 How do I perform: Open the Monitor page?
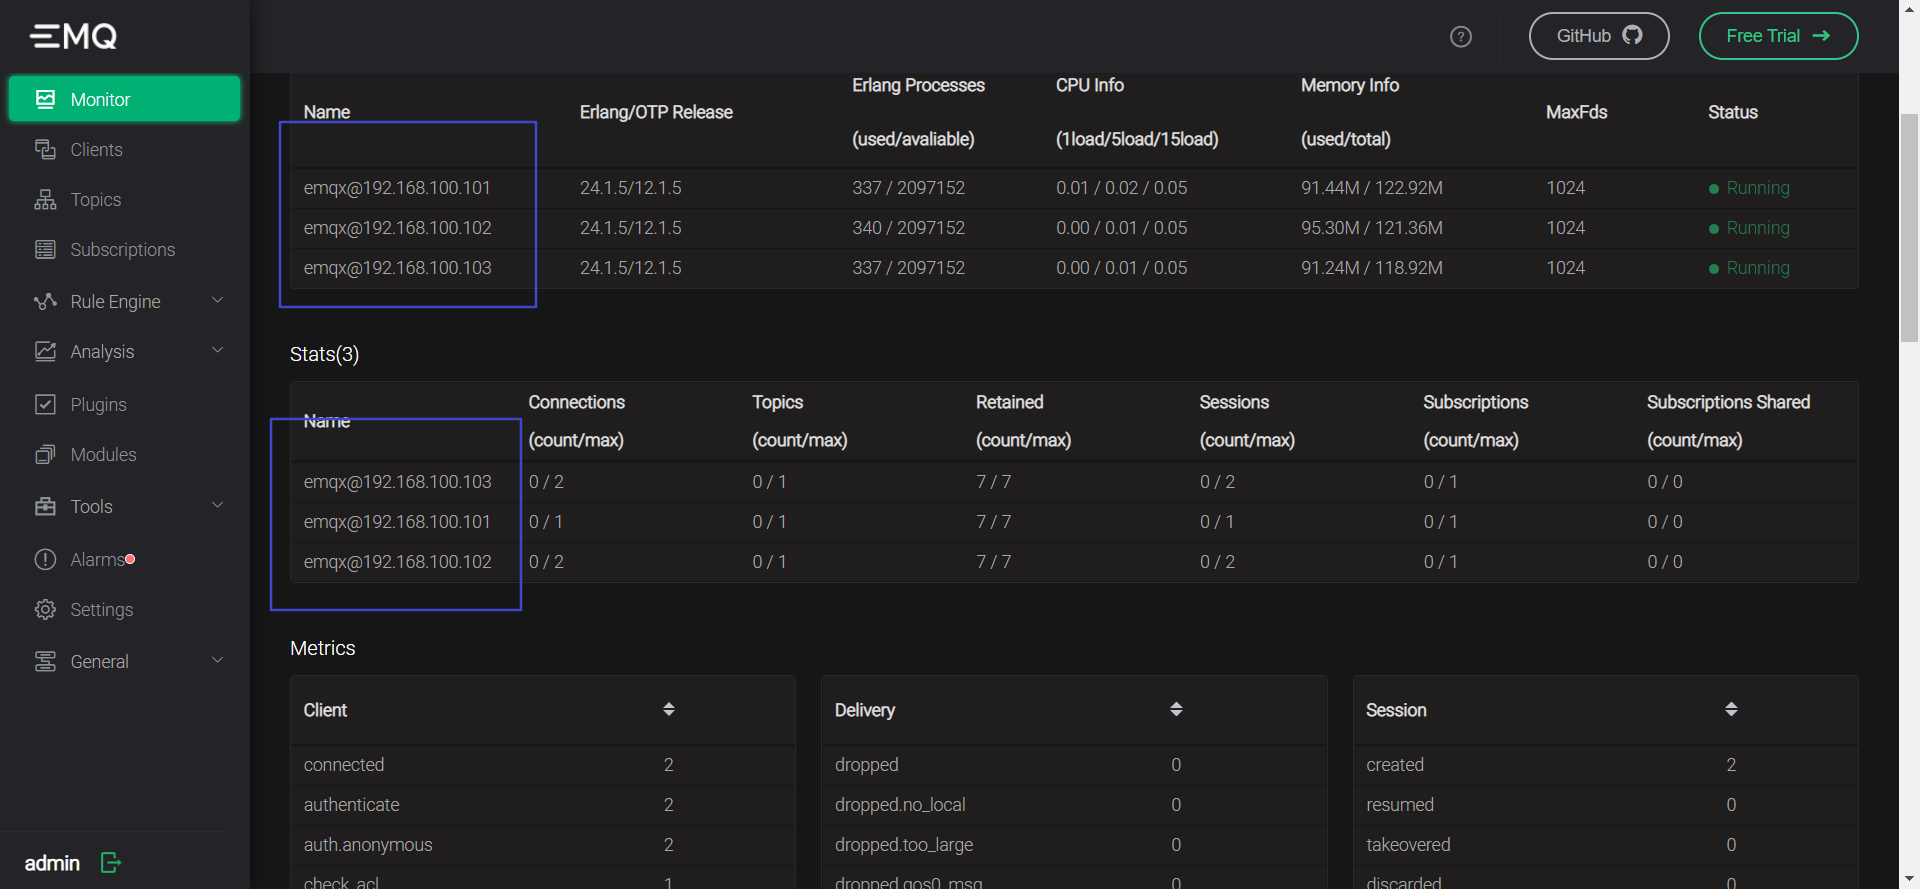point(125,99)
